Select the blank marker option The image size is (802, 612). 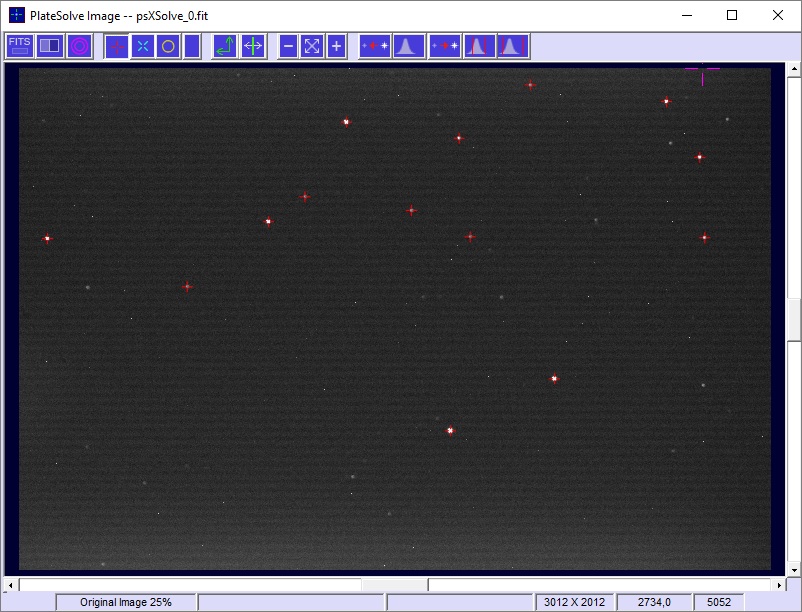tap(192, 46)
